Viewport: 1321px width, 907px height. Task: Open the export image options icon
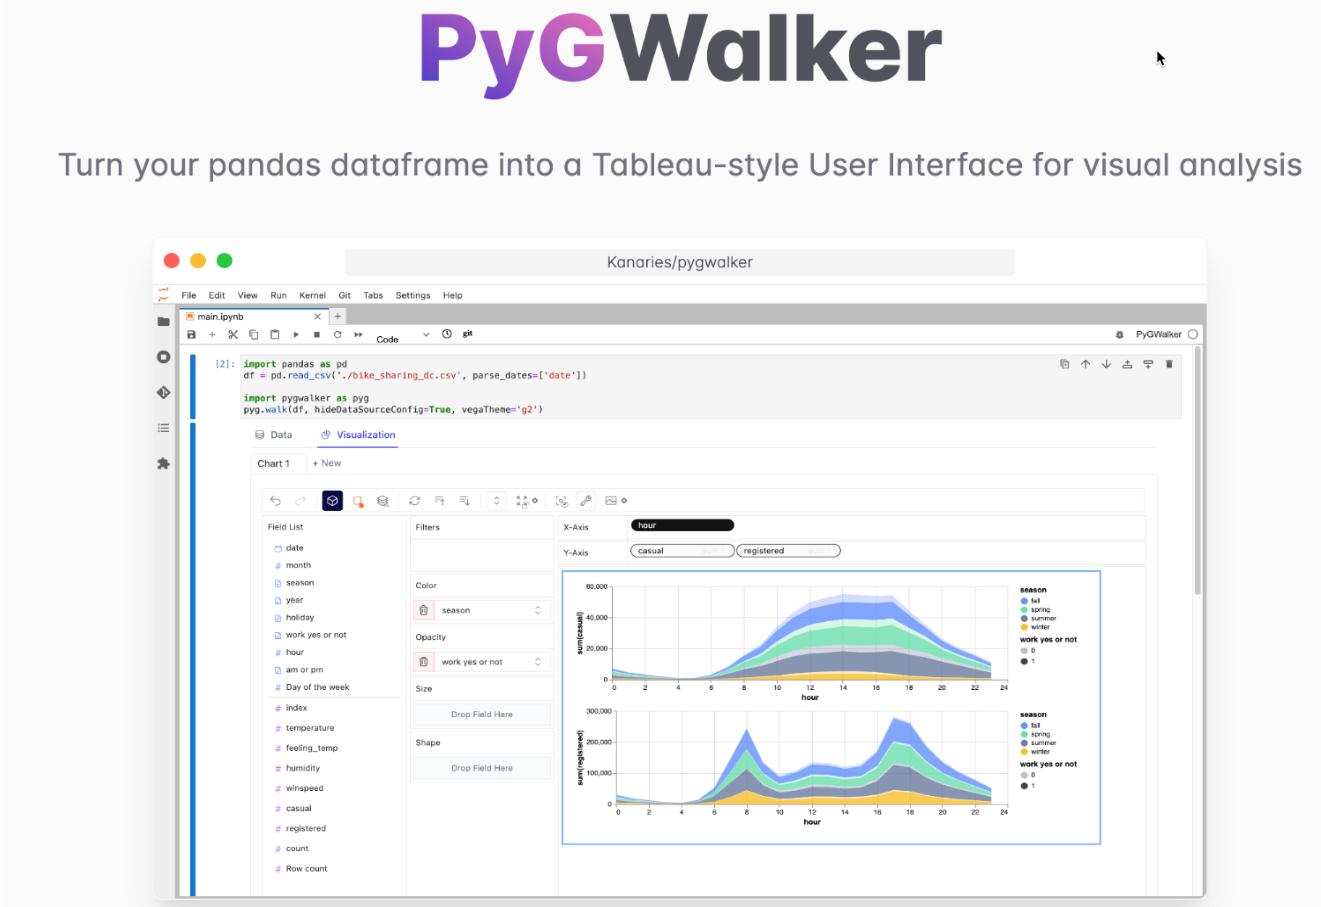(616, 501)
